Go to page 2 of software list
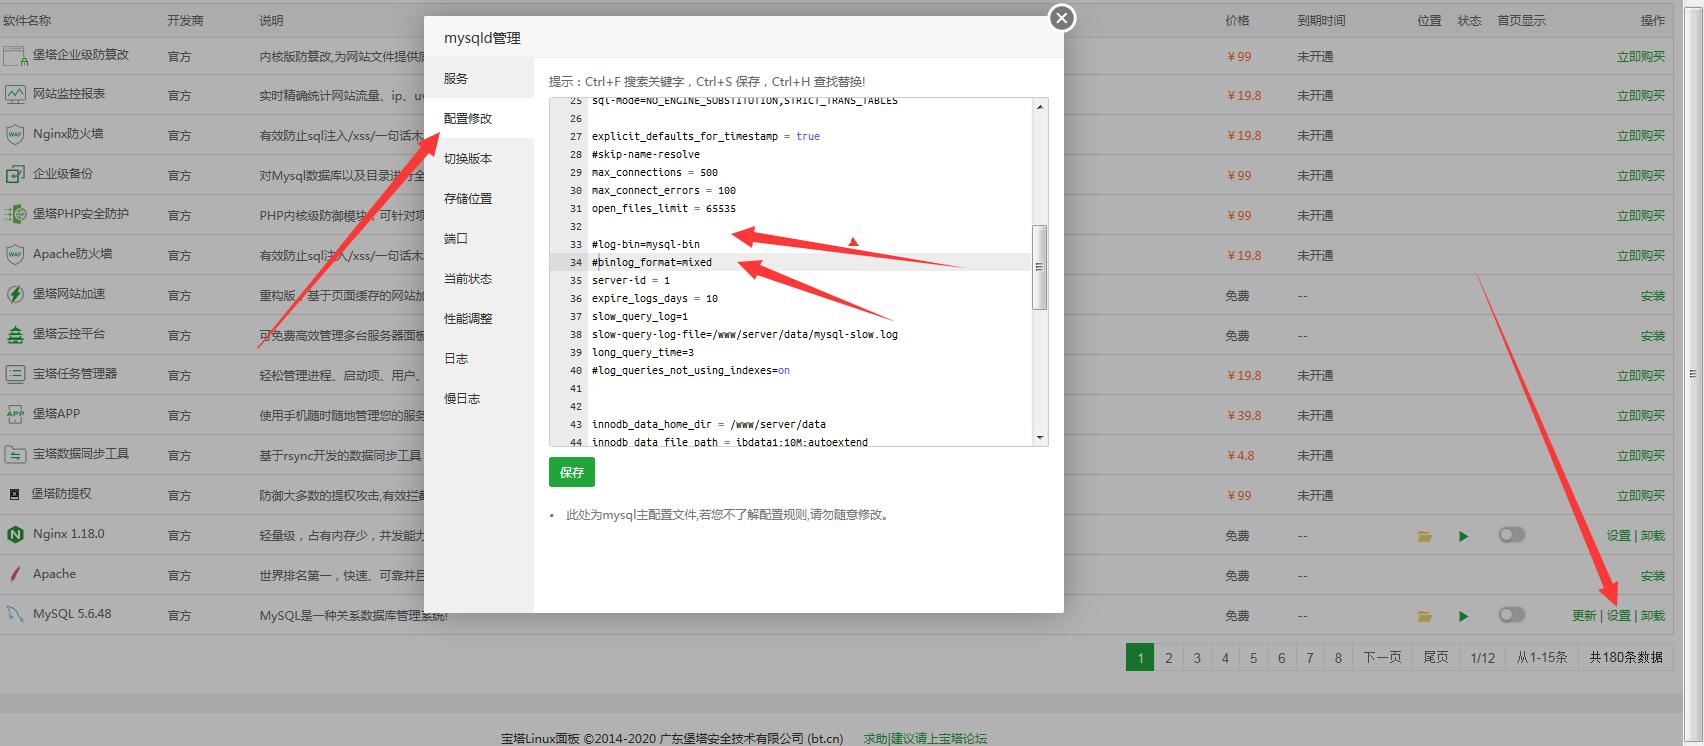This screenshot has width=1704, height=746. point(1168,657)
